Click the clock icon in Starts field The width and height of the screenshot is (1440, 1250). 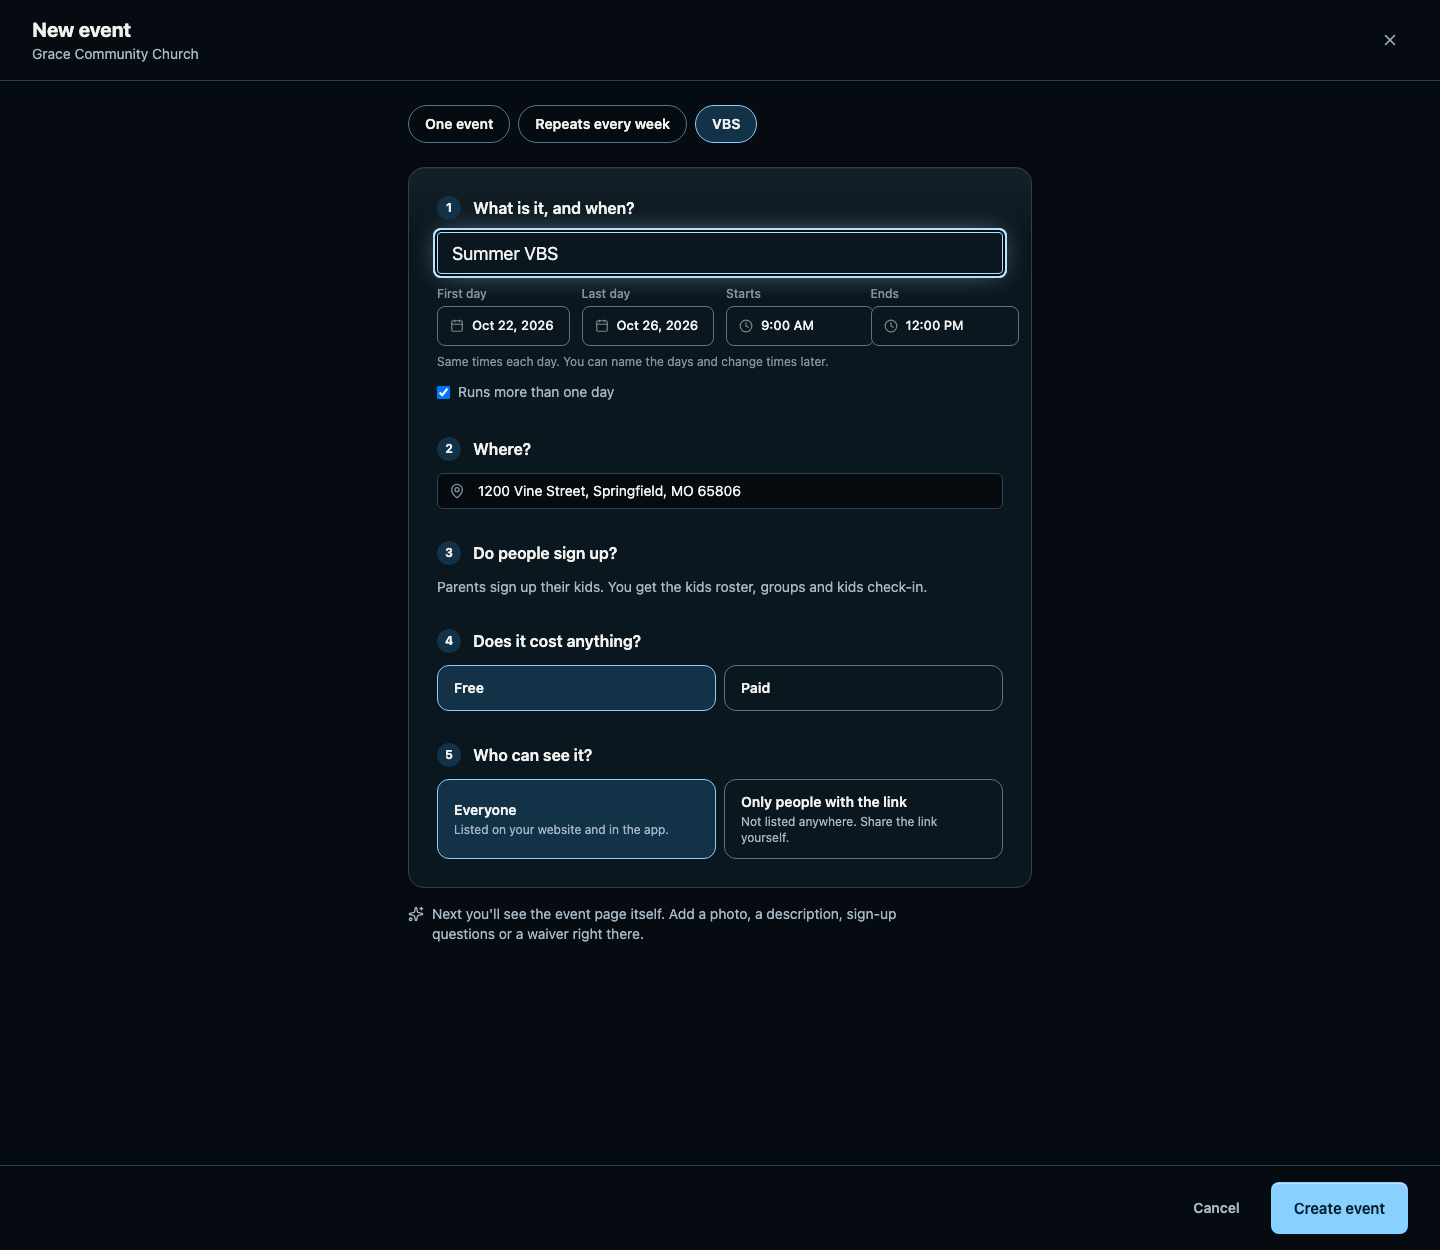[746, 326]
